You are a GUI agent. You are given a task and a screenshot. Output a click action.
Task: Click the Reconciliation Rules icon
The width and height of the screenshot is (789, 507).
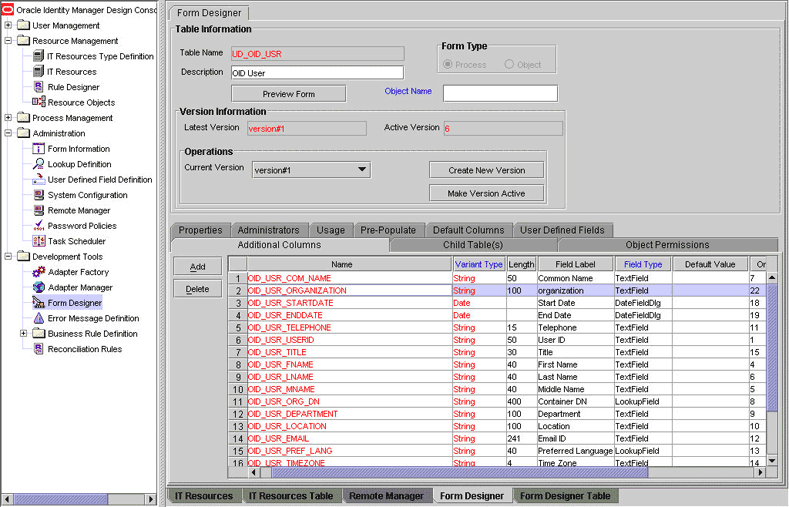click(x=39, y=349)
